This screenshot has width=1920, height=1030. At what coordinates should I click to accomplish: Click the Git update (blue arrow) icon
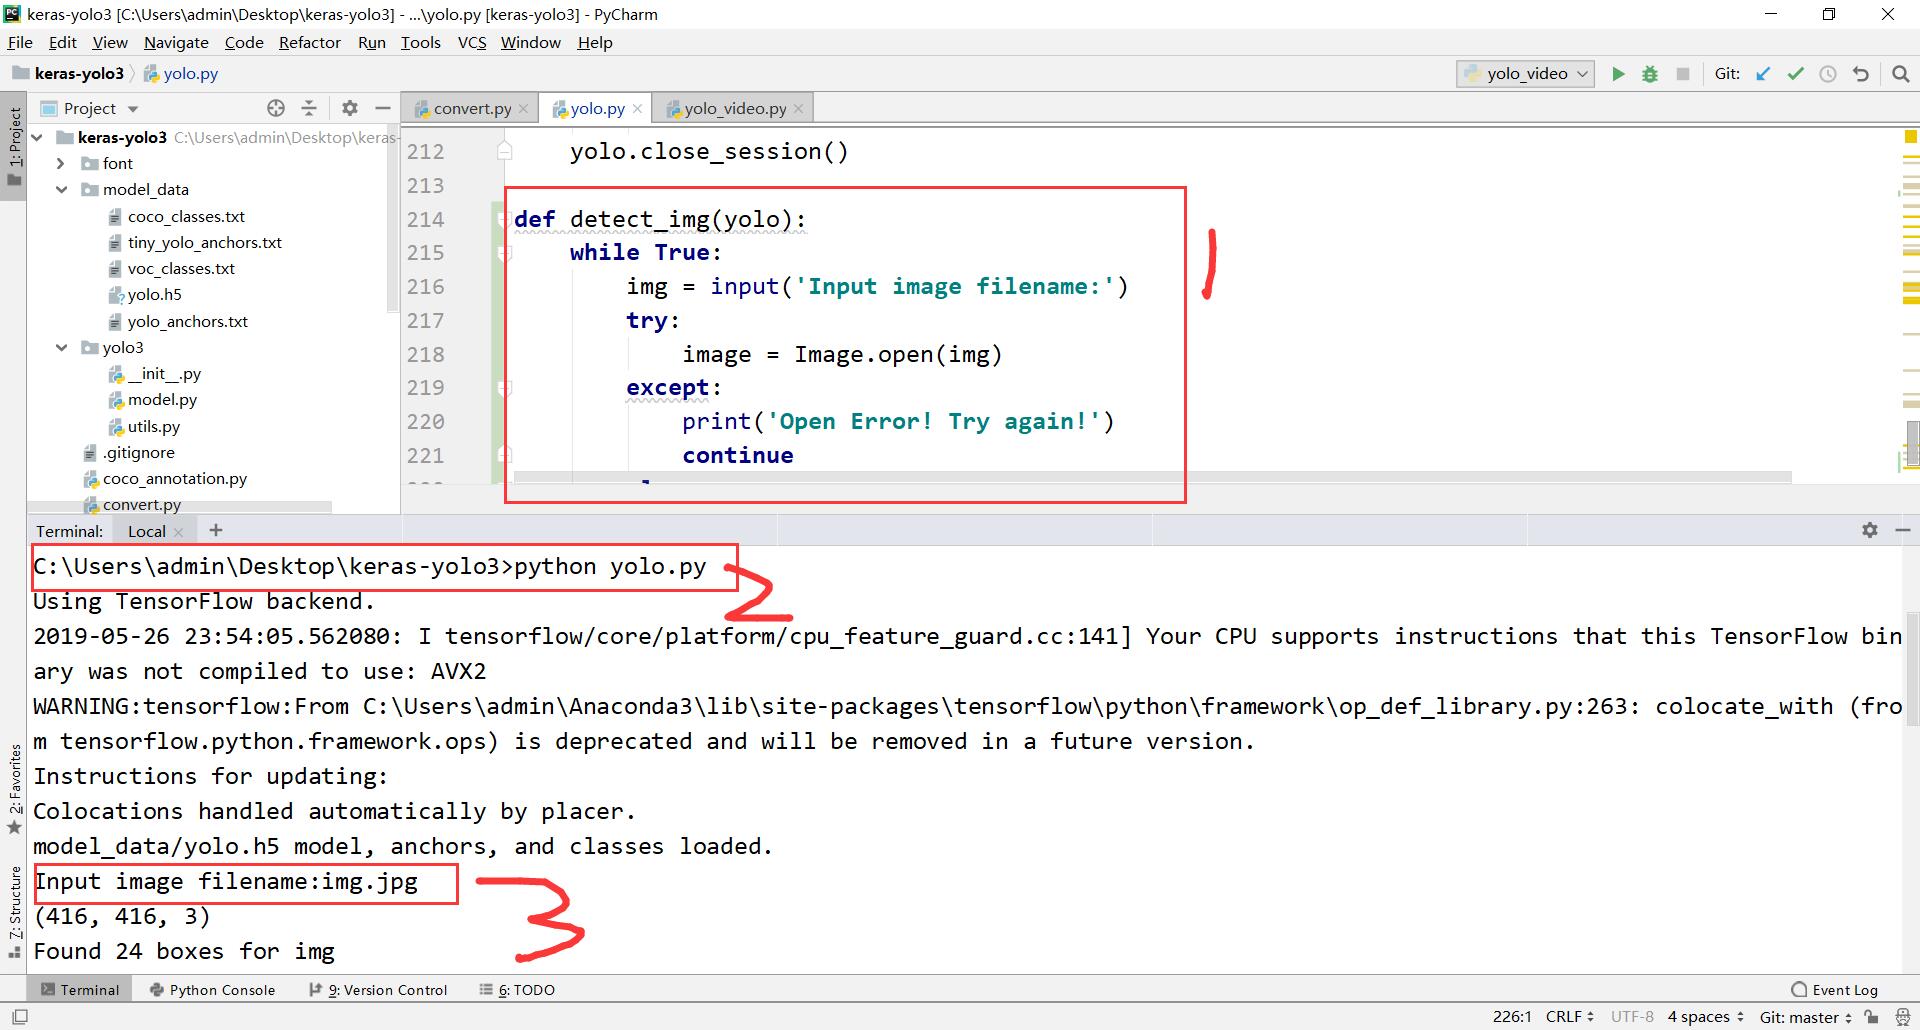[1763, 73]
